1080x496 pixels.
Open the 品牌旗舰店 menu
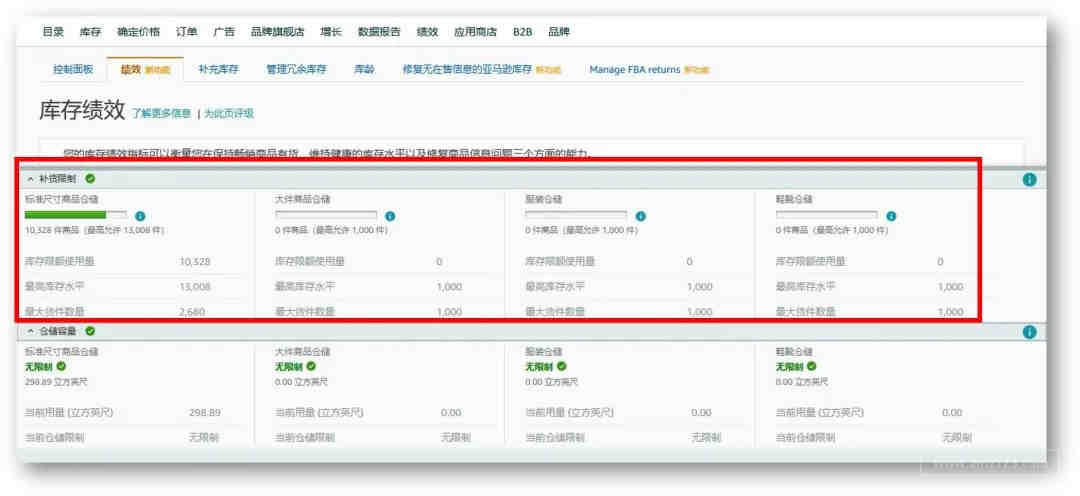pyautogui.click(x=278, y=32)
